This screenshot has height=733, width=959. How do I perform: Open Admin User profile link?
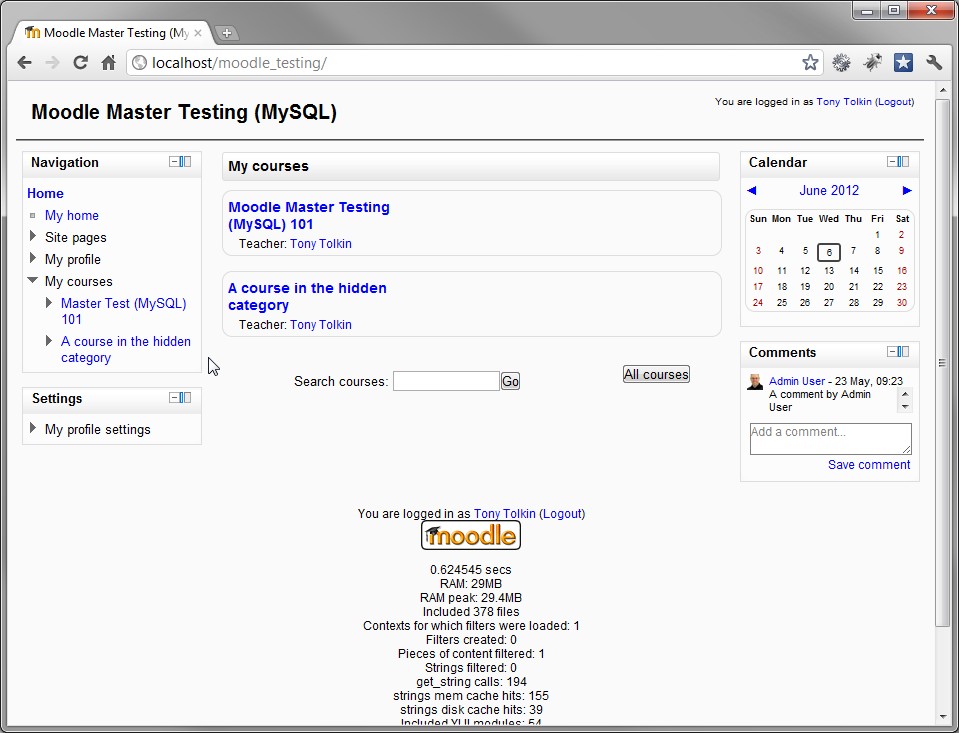(x=797, y=381)
